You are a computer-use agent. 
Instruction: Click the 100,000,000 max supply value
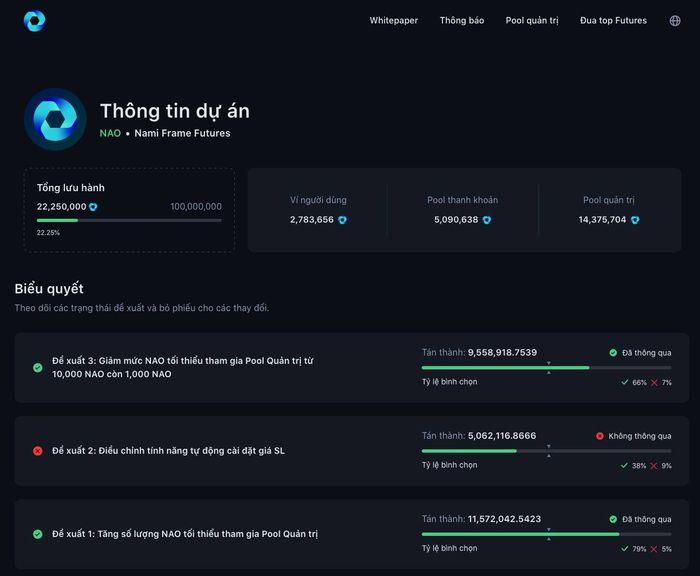[x=196, y=206]
